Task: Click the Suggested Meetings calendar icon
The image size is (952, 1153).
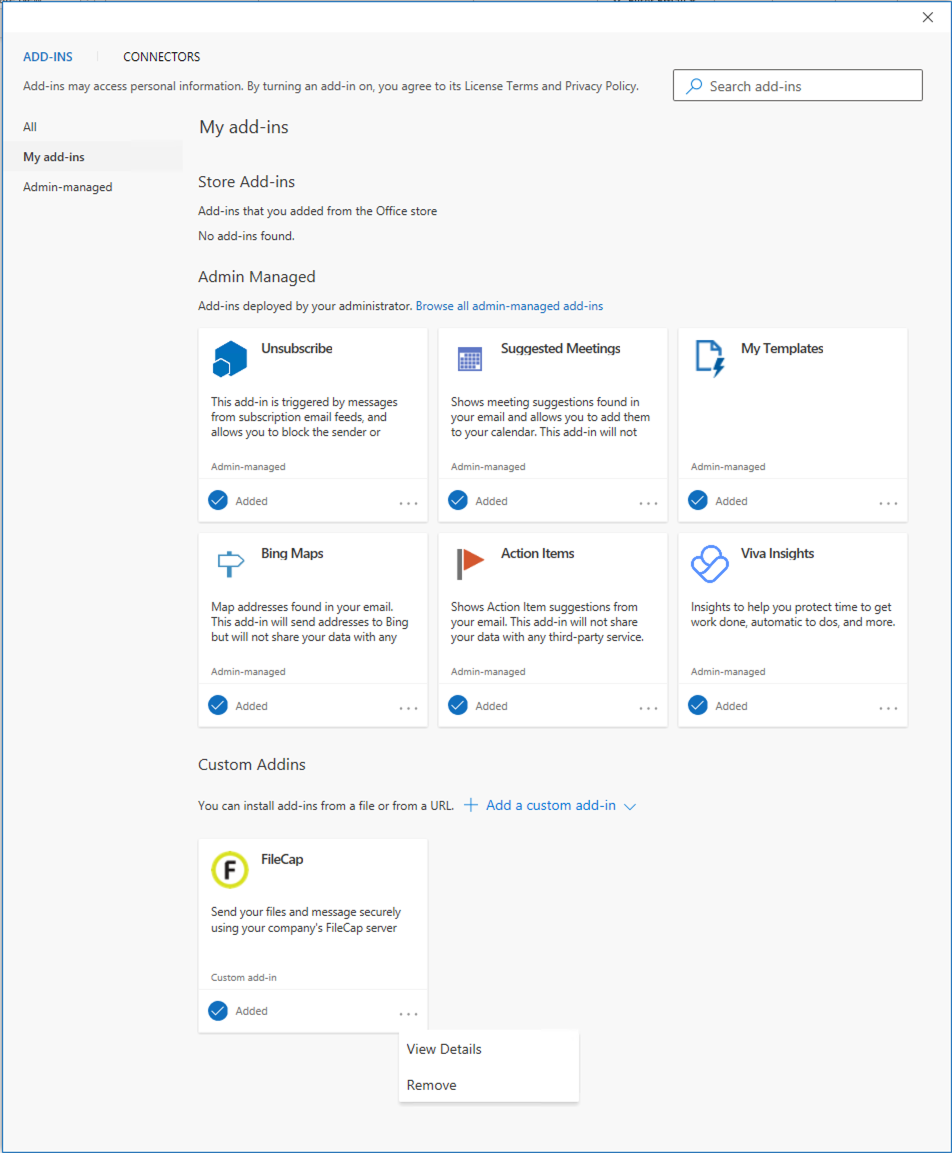Action: pos(469,357)
